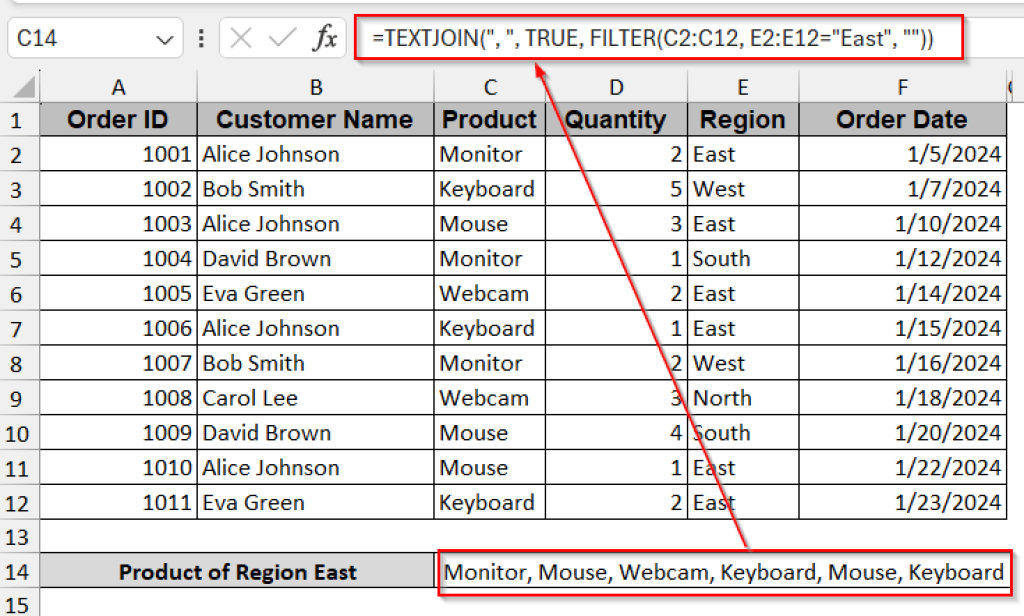Expand the formula bar options with the three-dot separator
1024x616 pixels.
203,38
